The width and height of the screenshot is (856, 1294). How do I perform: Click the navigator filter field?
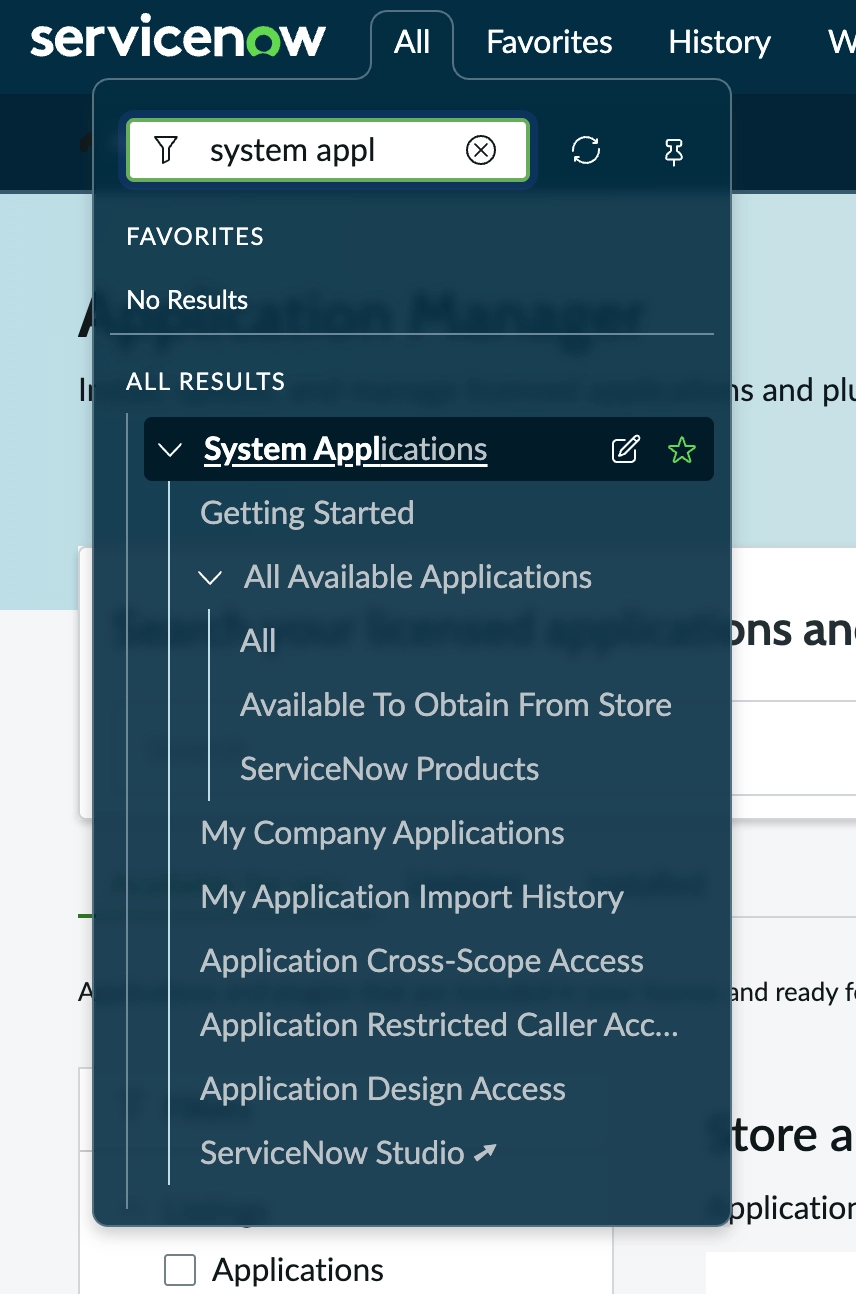coord(327,150)
